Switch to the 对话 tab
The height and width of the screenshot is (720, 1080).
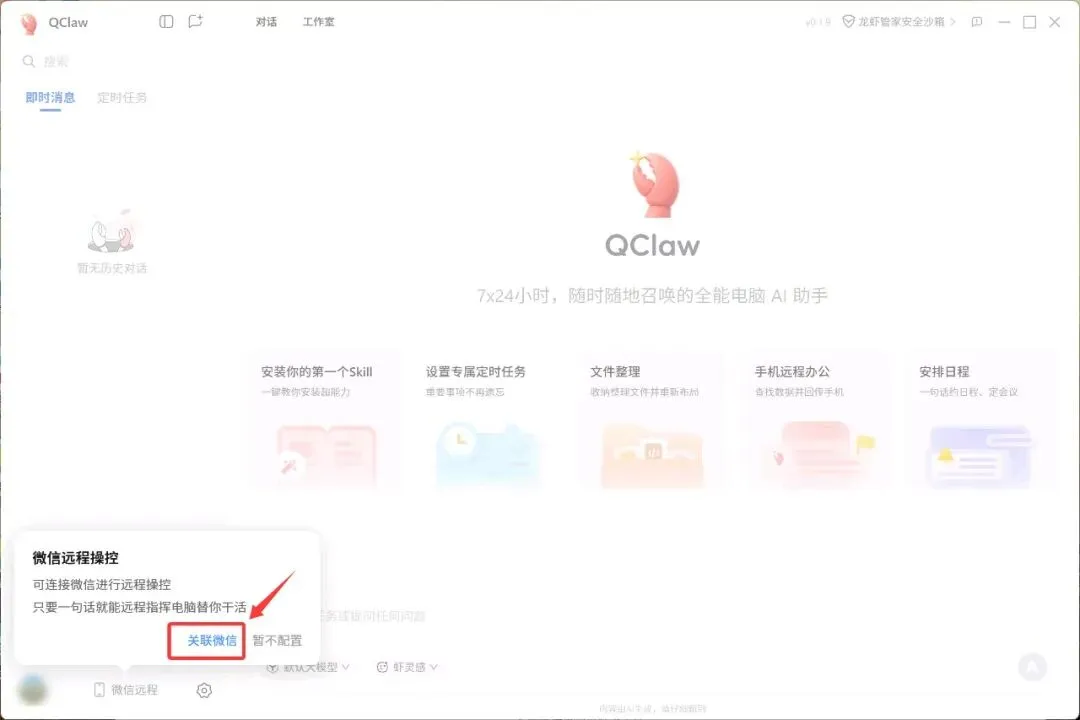tap(267, 22)
